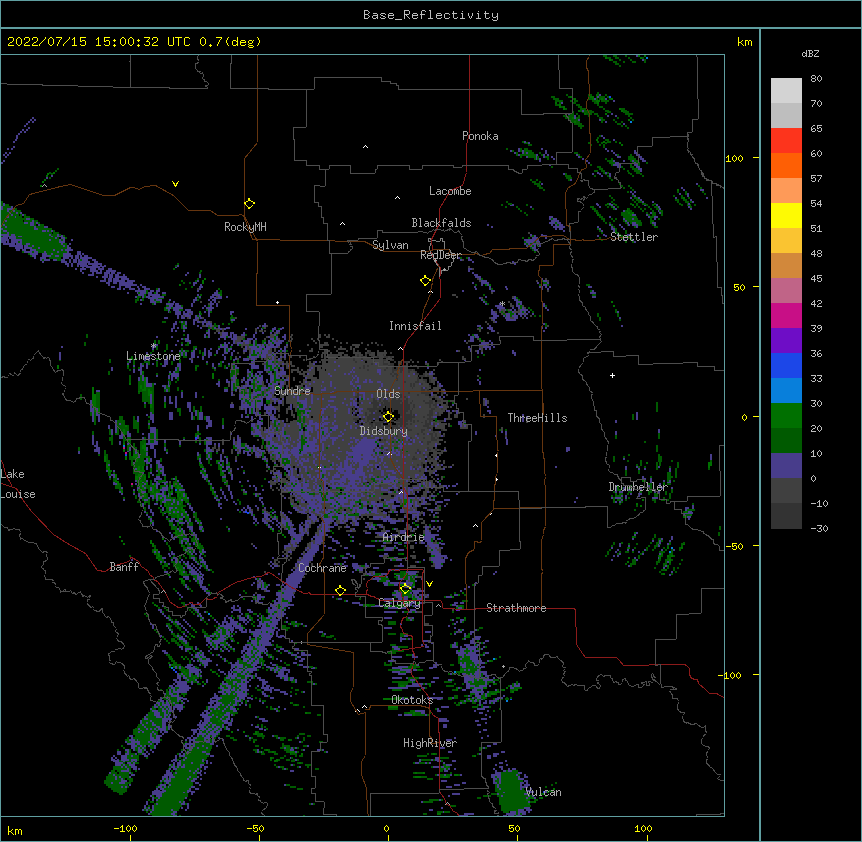This screenshot has width=862, height=842.
Task: Click the km unit label at top right
Action: click(x=745, y=42)
